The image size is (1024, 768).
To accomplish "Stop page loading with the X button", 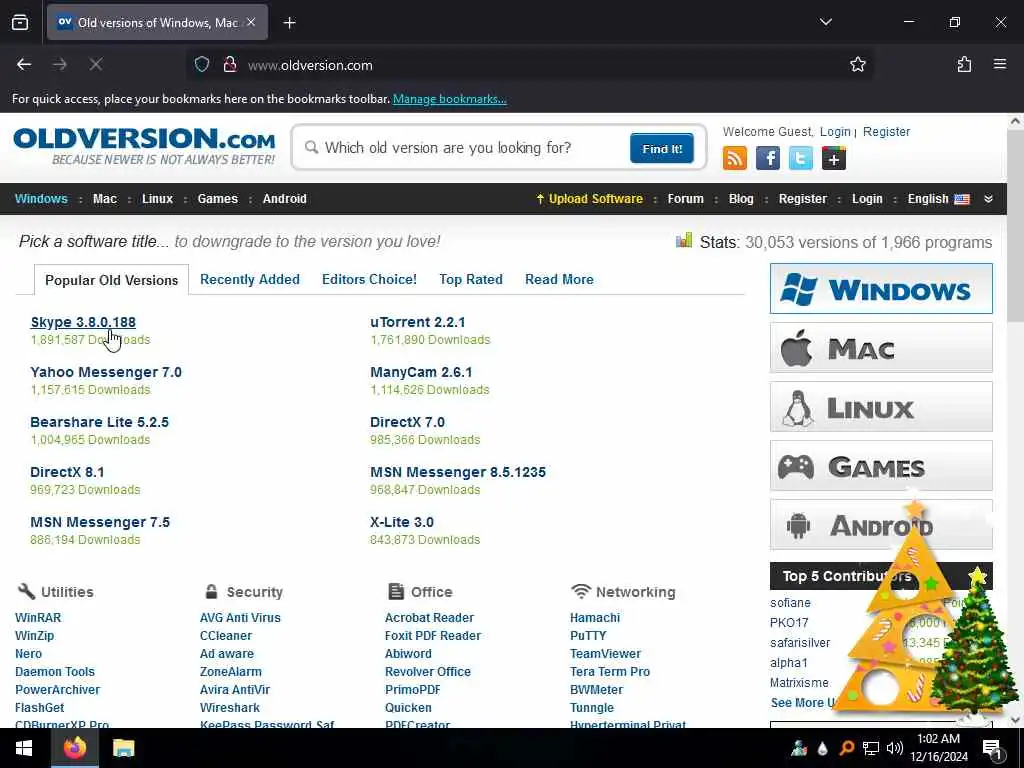I will 95,64.
